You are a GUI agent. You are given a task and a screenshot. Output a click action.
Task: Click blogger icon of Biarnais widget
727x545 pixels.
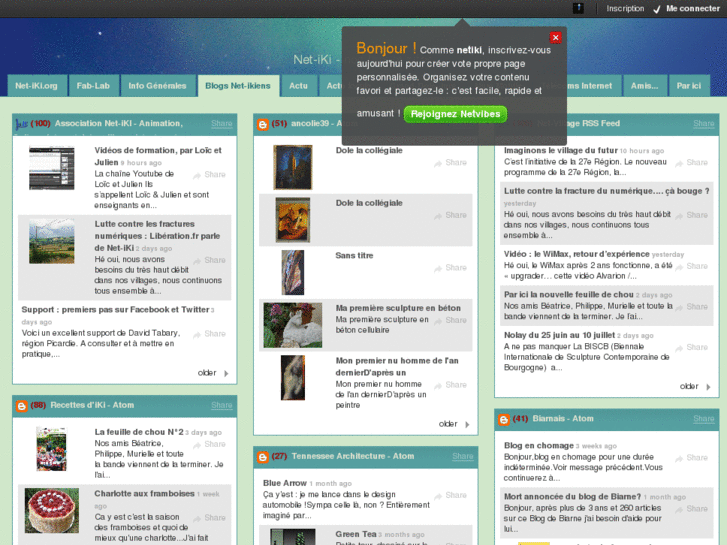coord(504,419)
